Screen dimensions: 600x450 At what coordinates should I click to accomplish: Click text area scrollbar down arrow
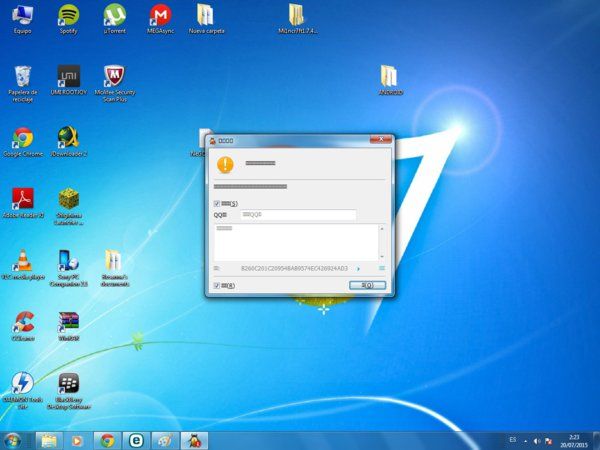[382, 257]
